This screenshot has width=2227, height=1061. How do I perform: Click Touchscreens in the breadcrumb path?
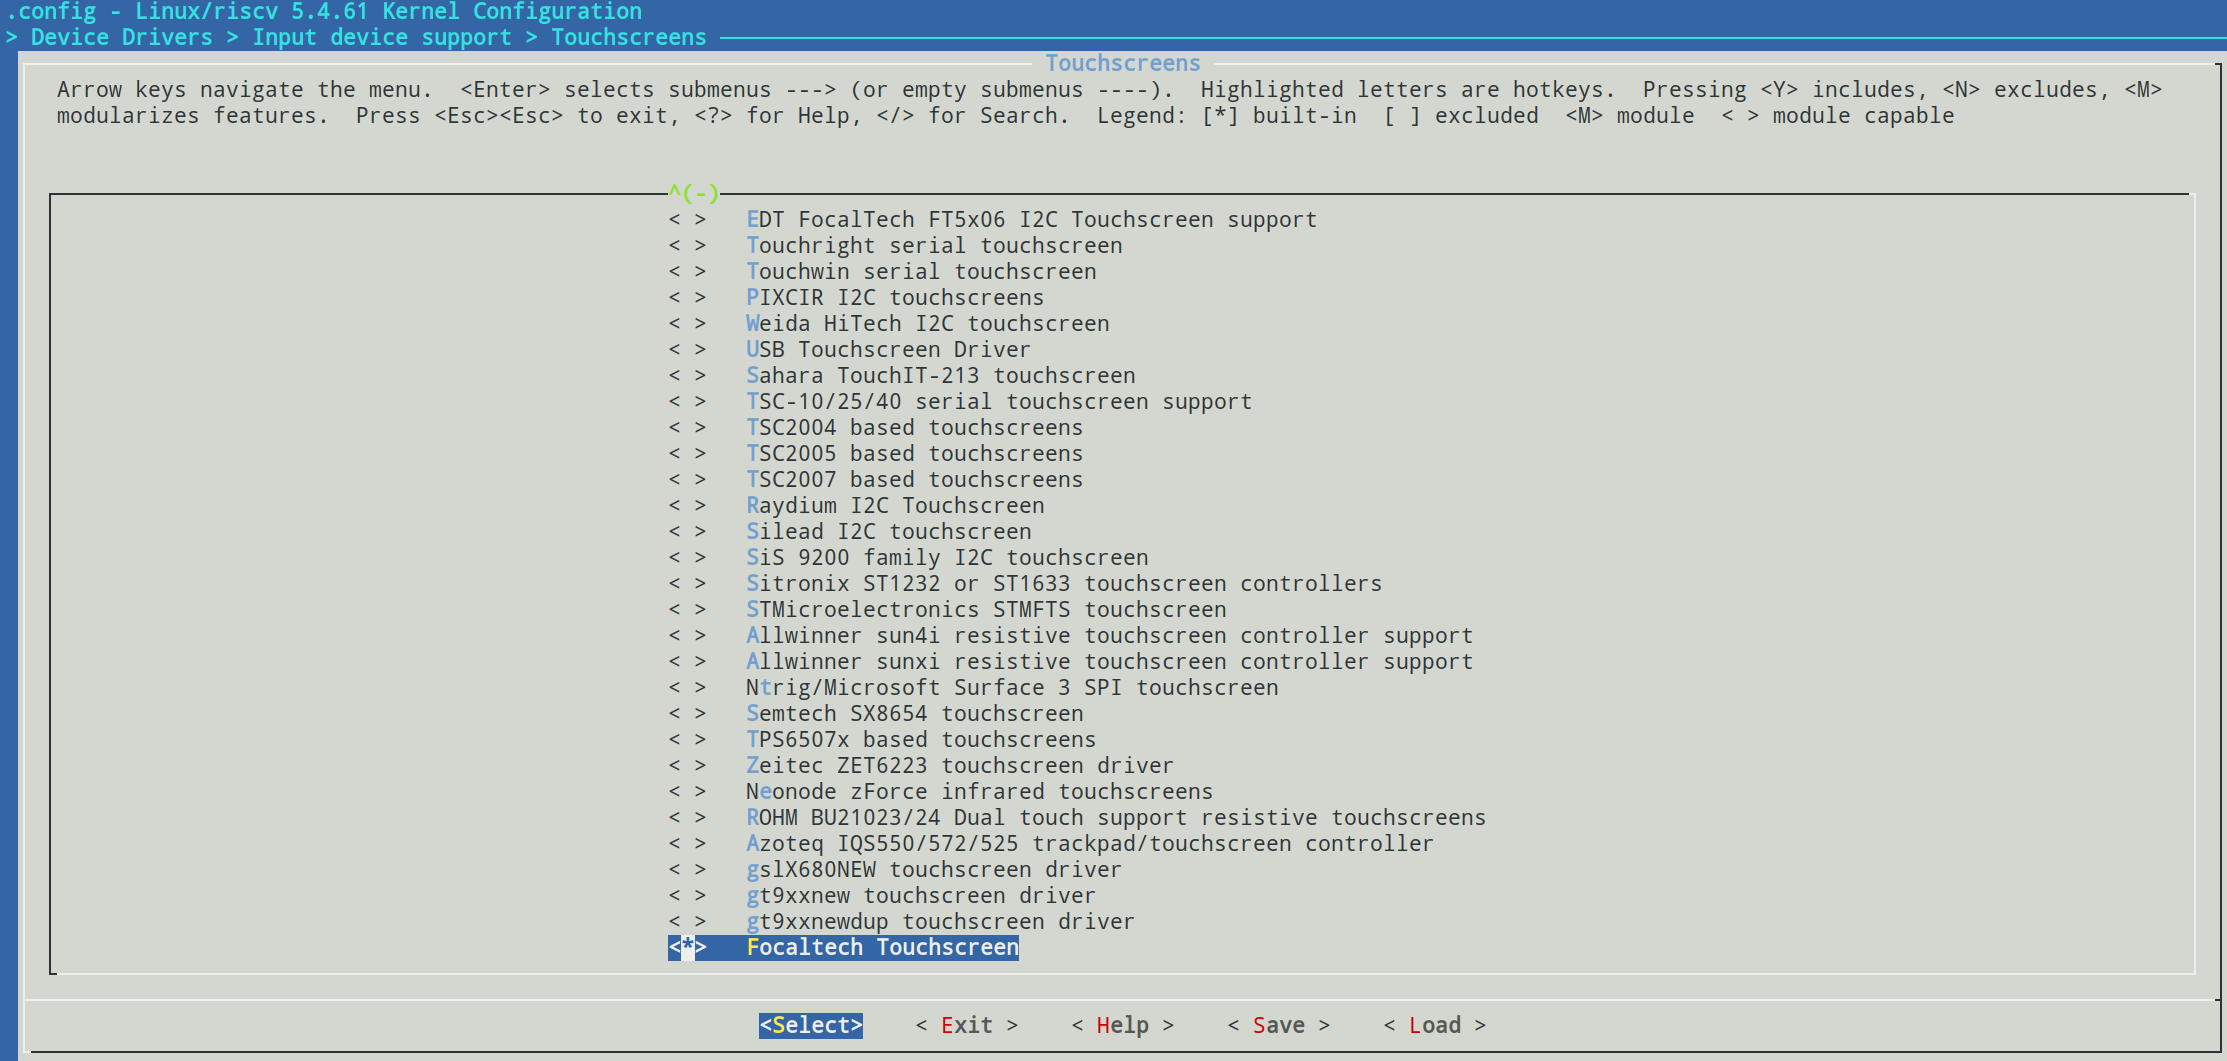pos(628,38)
